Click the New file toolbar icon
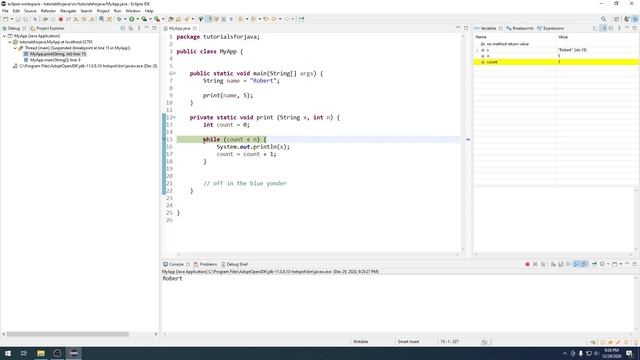The image size is (640, 360). 5,19
